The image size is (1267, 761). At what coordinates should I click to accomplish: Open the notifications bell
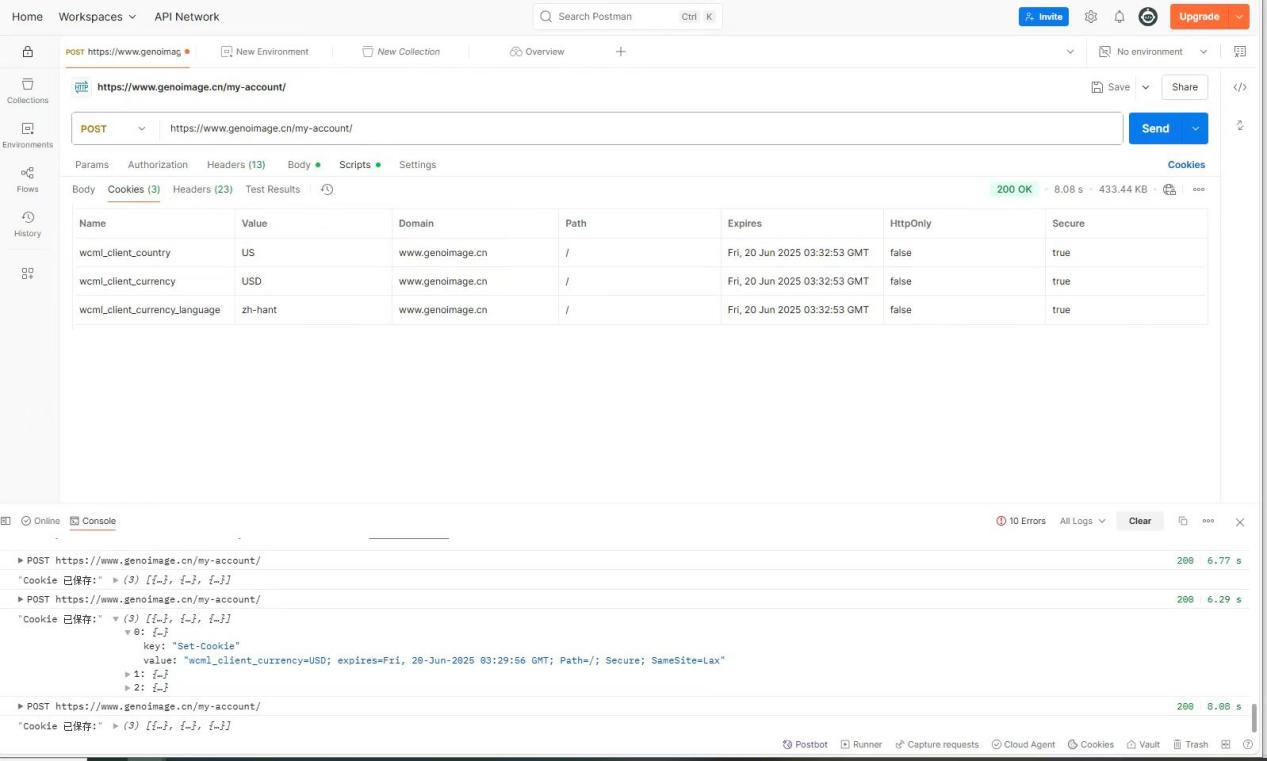[1119, 17]
